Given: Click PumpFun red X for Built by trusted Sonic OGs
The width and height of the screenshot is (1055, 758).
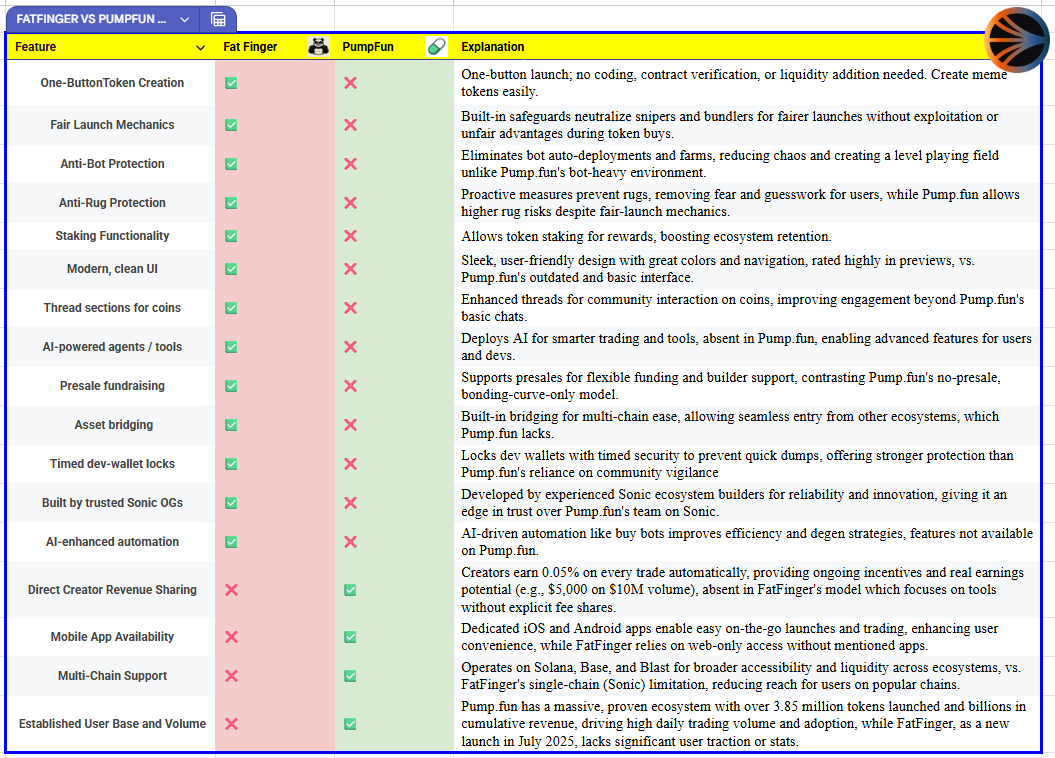Looking at the screenshot, I should [351, 503].
